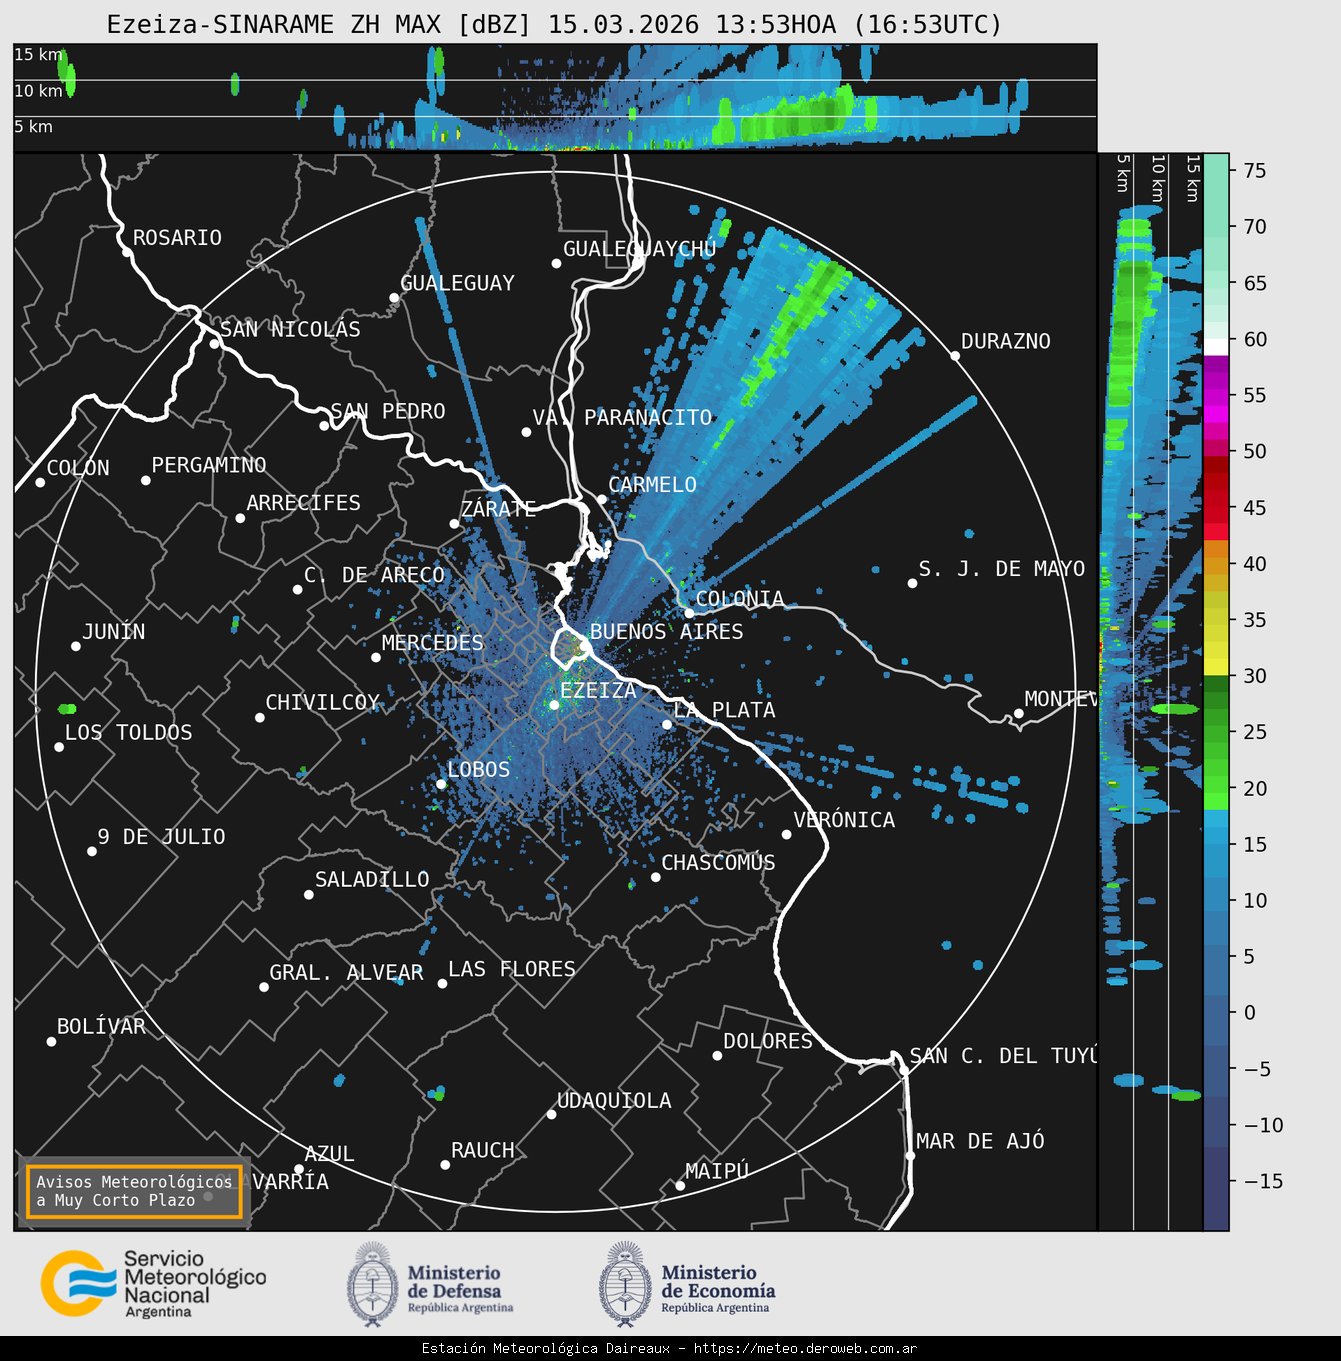Open Avisos Meteorológicos a Muy Corto Plazo
Screen dimensions: 1341x1361
tap(134, 1191)
